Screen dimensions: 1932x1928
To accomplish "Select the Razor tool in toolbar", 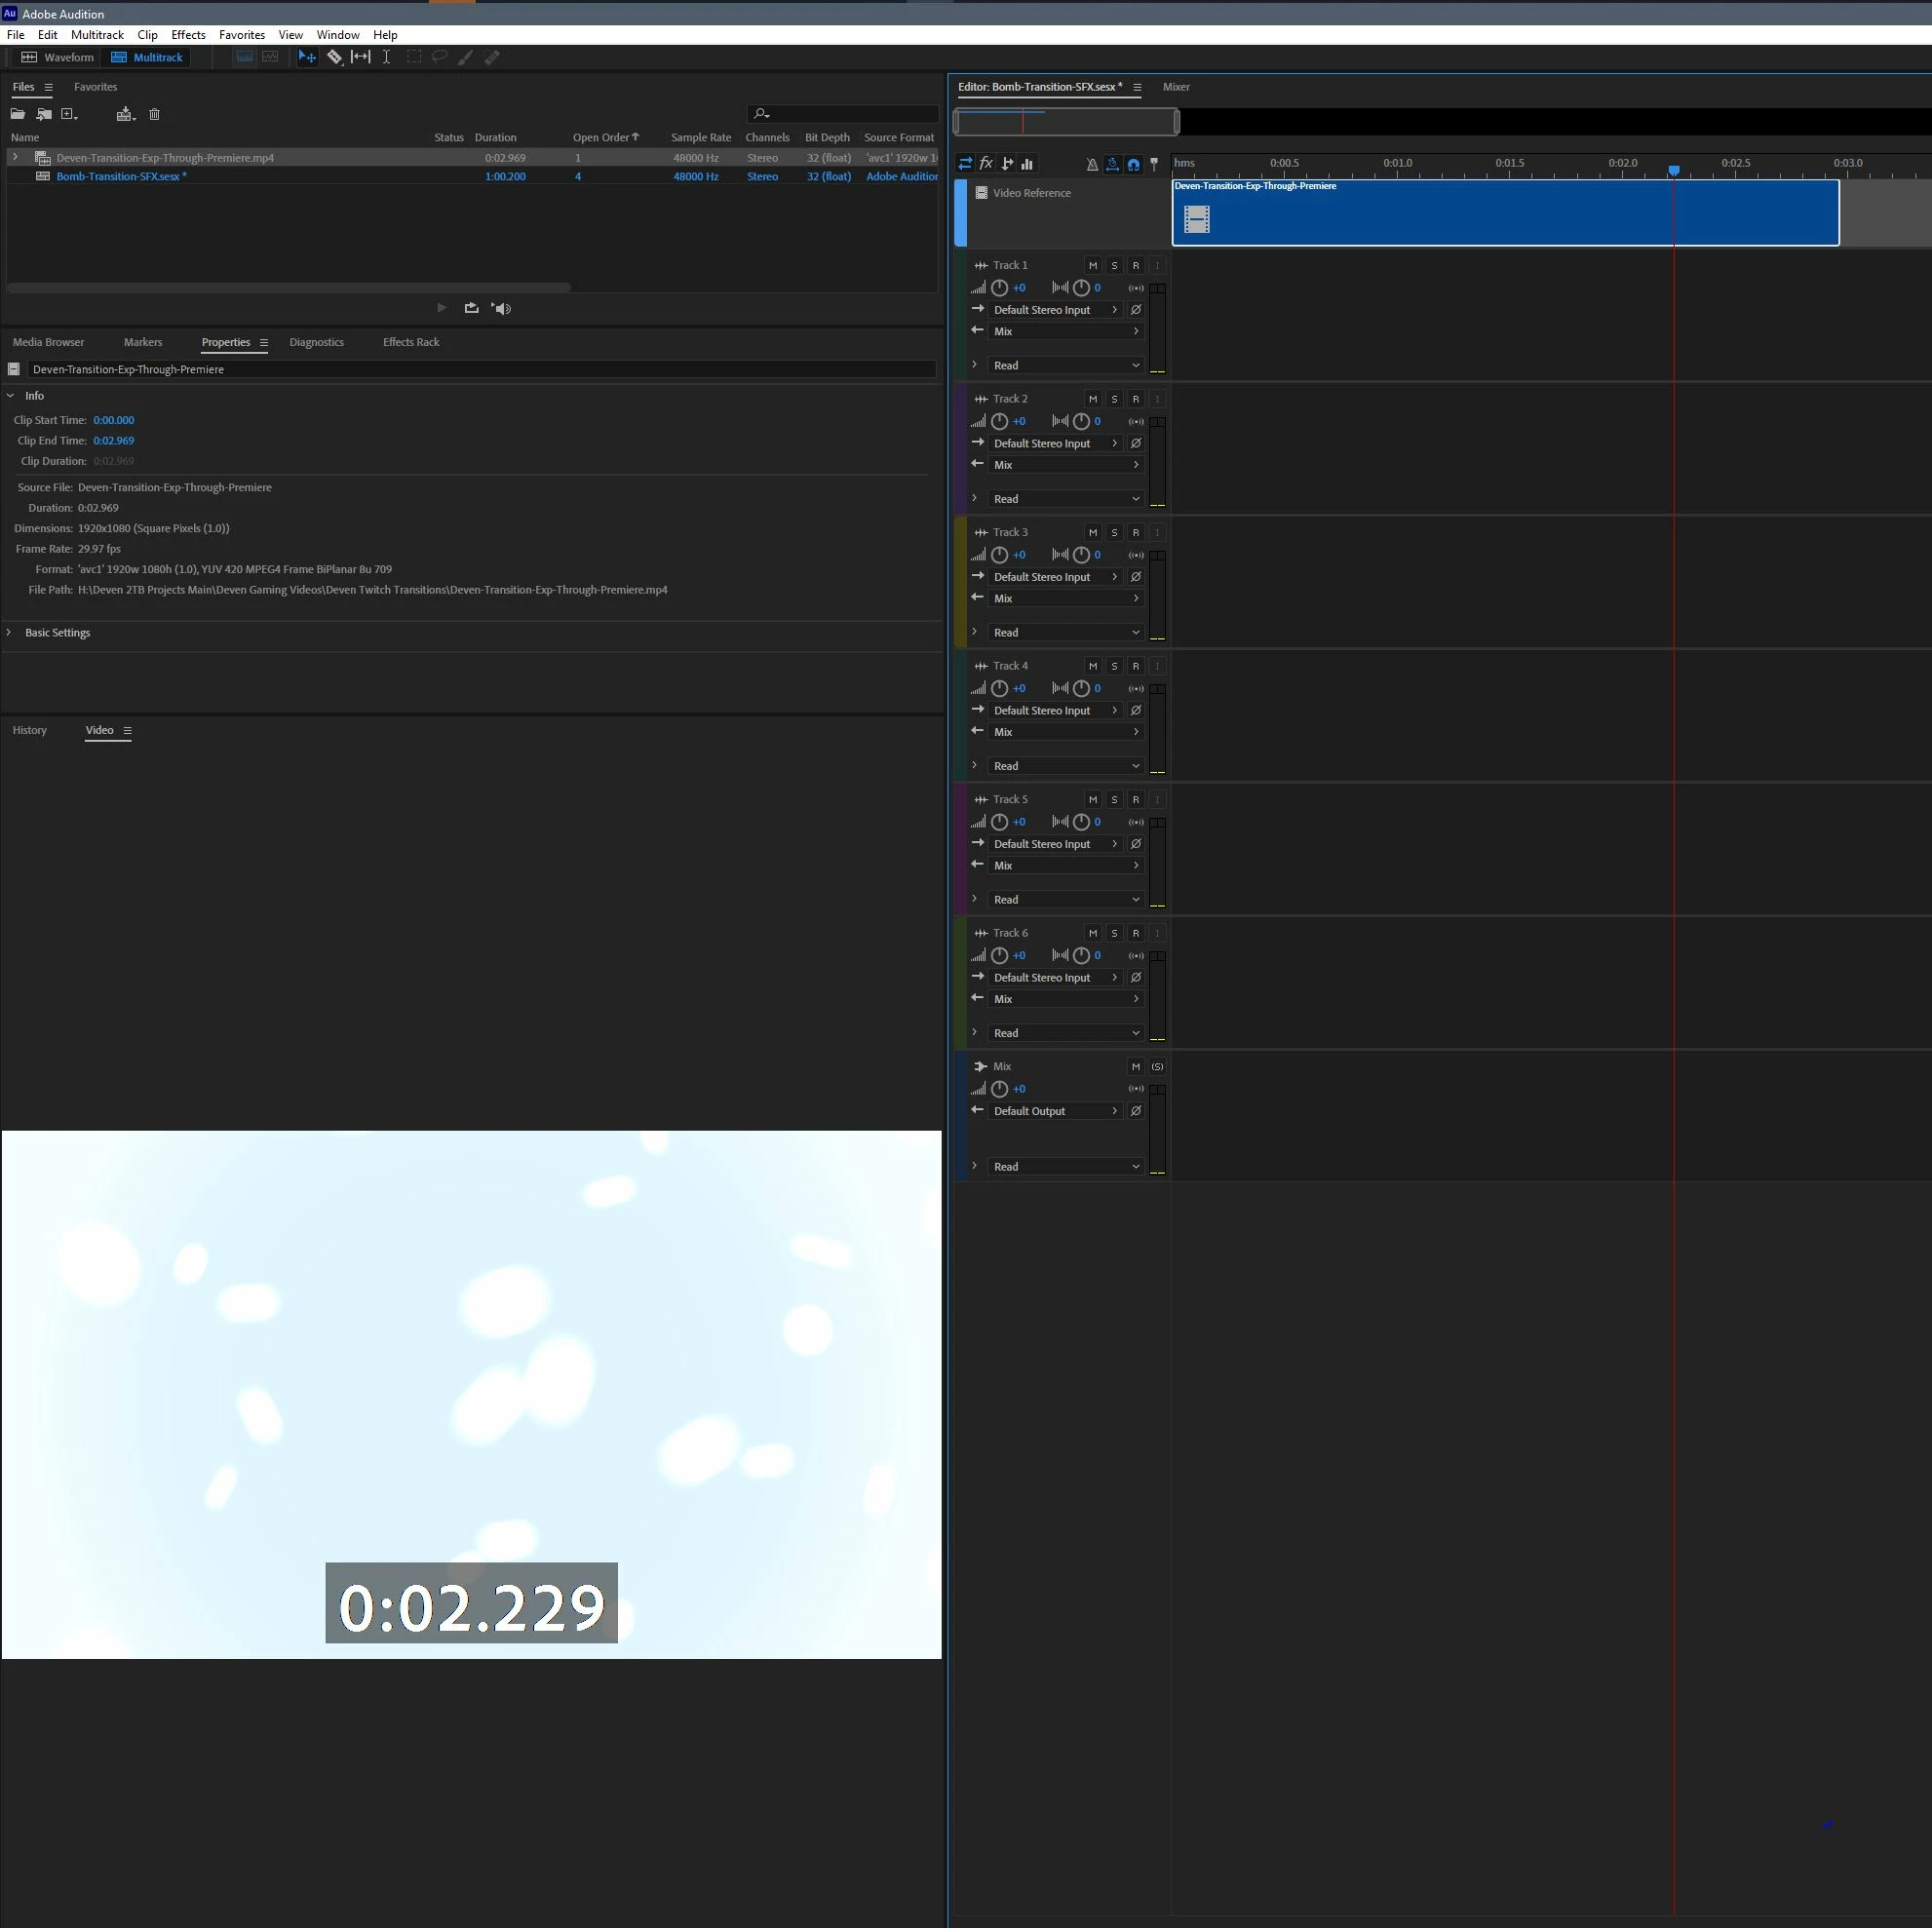I will point(334,57).
